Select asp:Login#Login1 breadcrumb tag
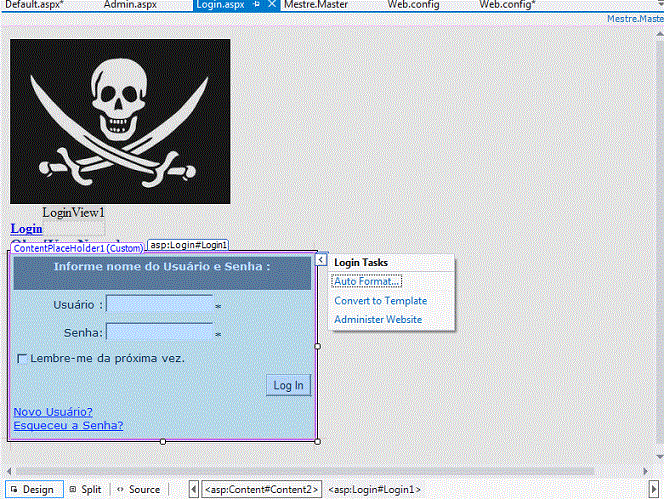Screen dimensions: 664x499 [374, 489]
